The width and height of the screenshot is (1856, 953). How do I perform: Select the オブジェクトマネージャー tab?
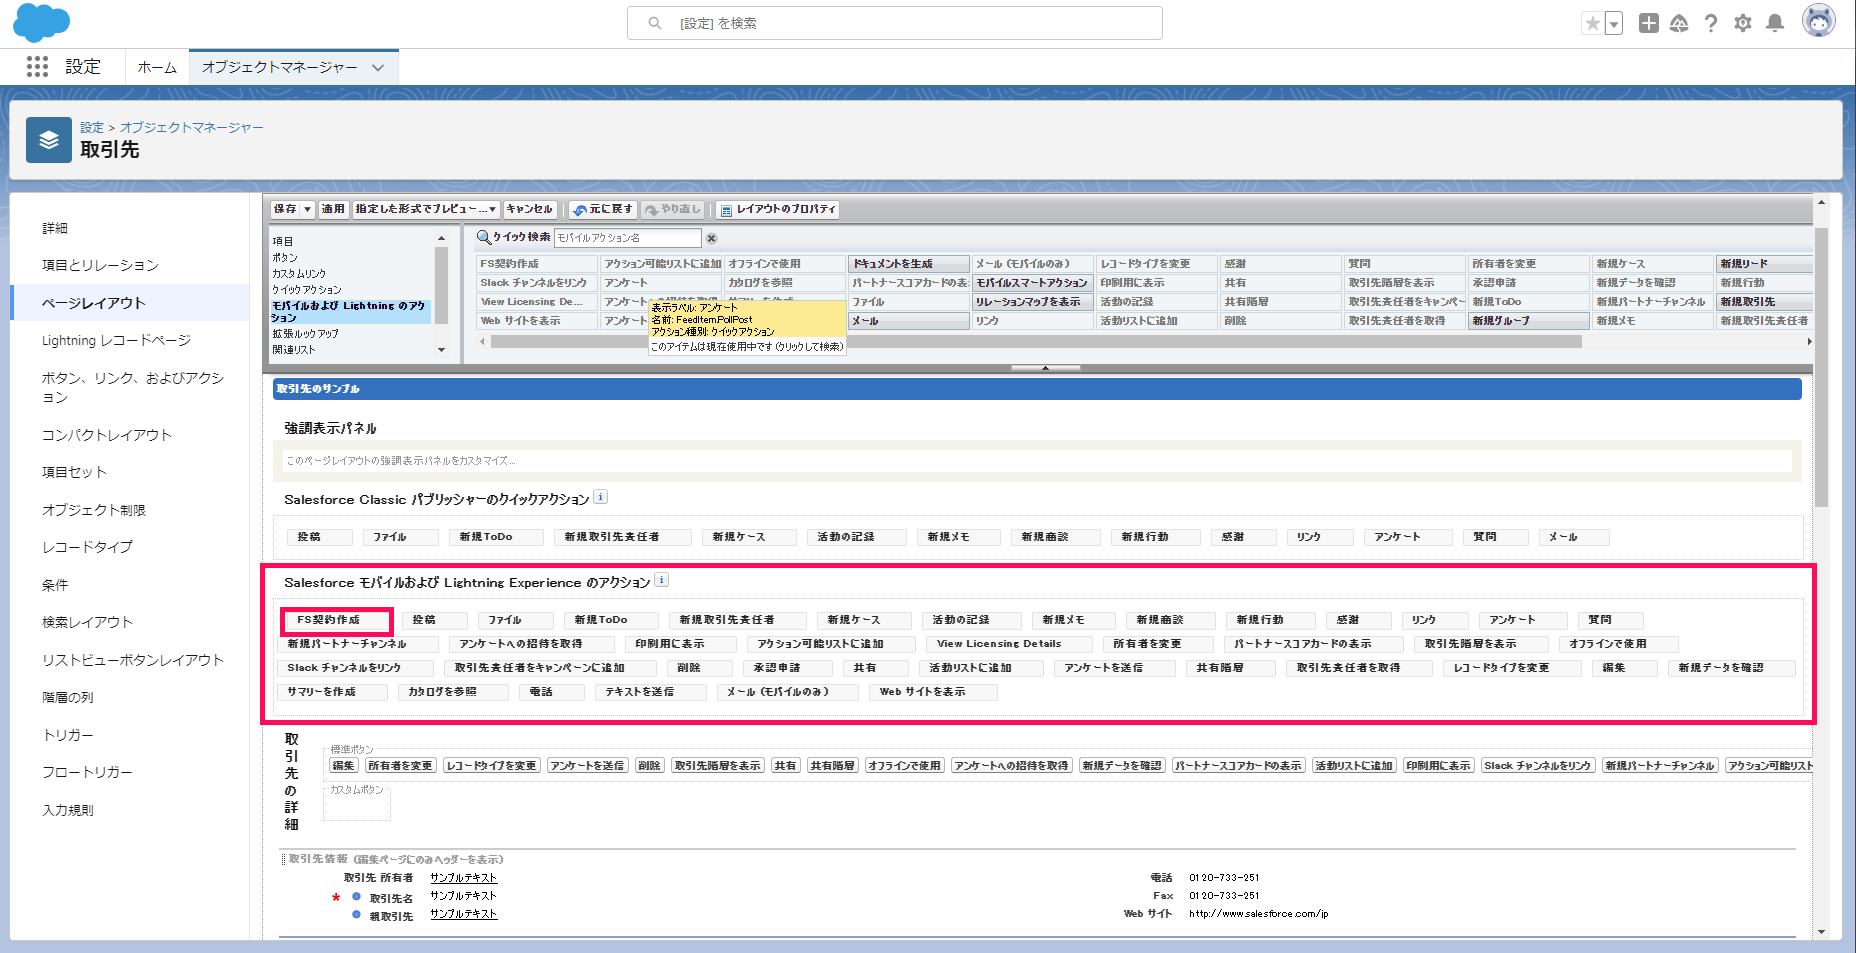click(x=279, y=67)
